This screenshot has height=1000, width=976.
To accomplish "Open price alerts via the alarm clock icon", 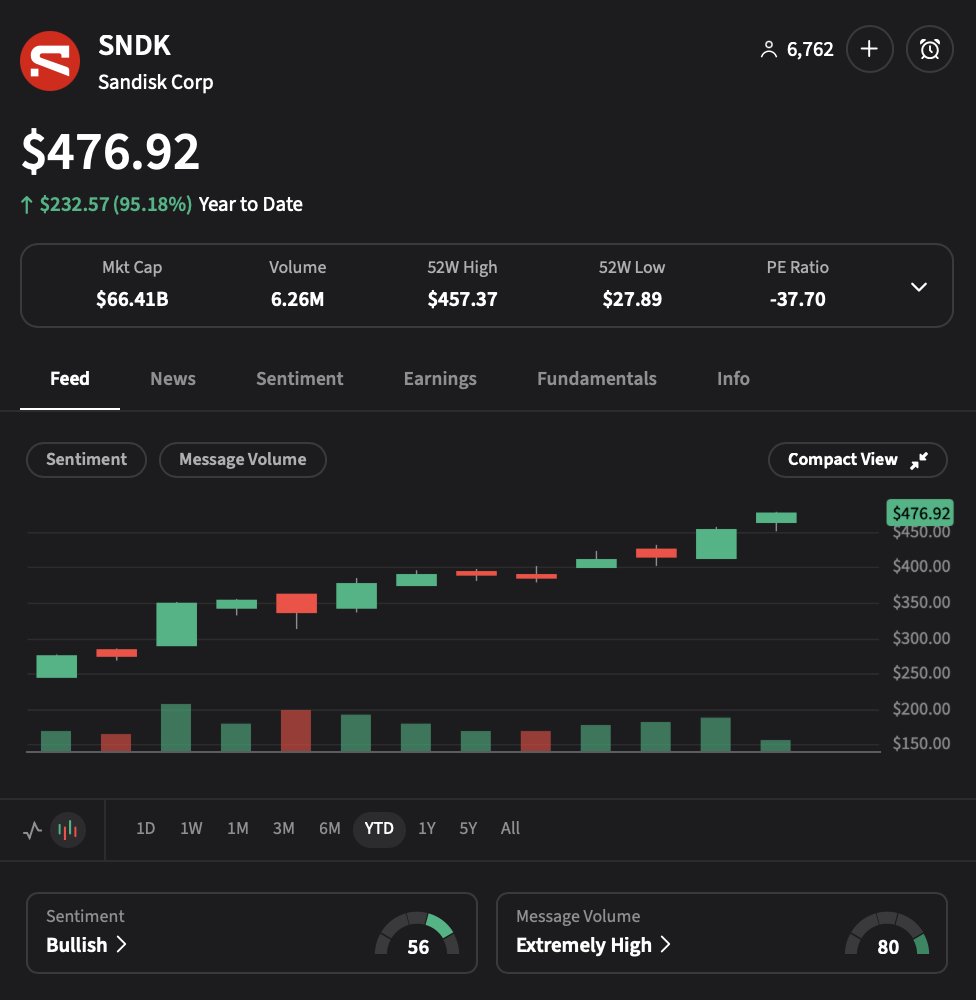I will click(x=929, y=48).
